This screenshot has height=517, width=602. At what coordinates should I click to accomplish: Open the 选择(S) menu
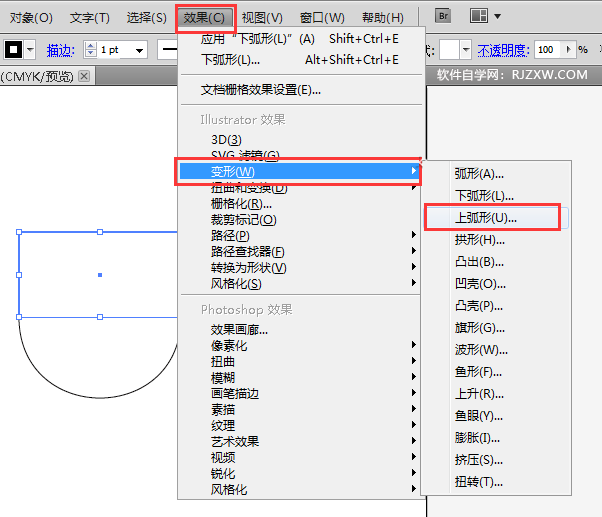pos(147,18)
